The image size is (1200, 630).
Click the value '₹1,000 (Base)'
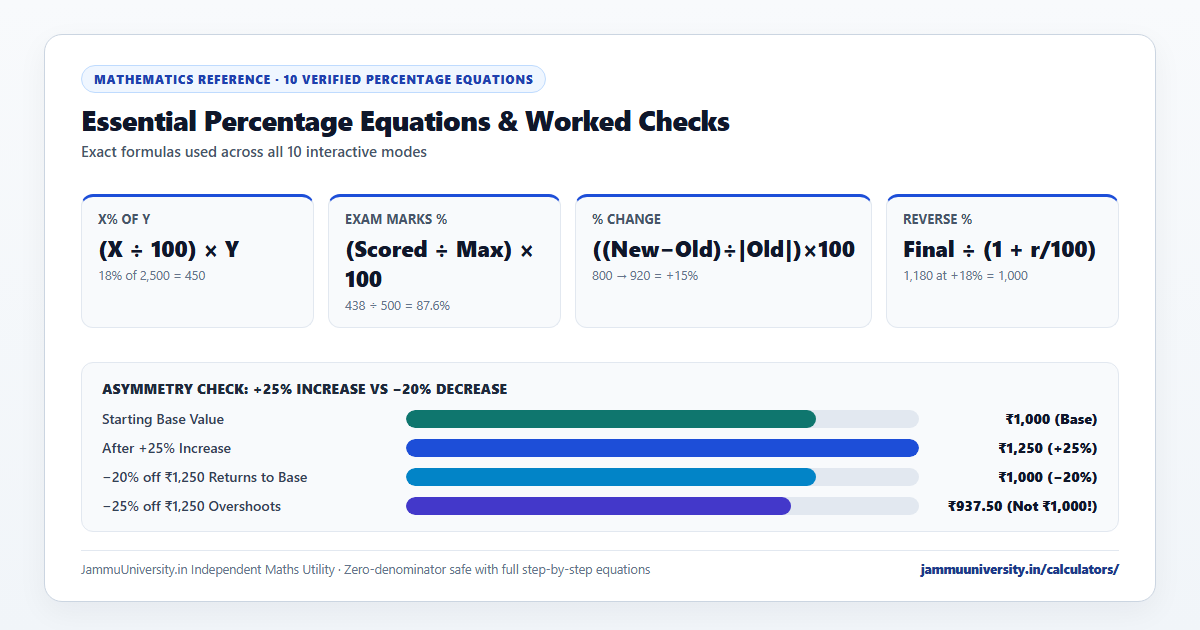[1051, 419]
